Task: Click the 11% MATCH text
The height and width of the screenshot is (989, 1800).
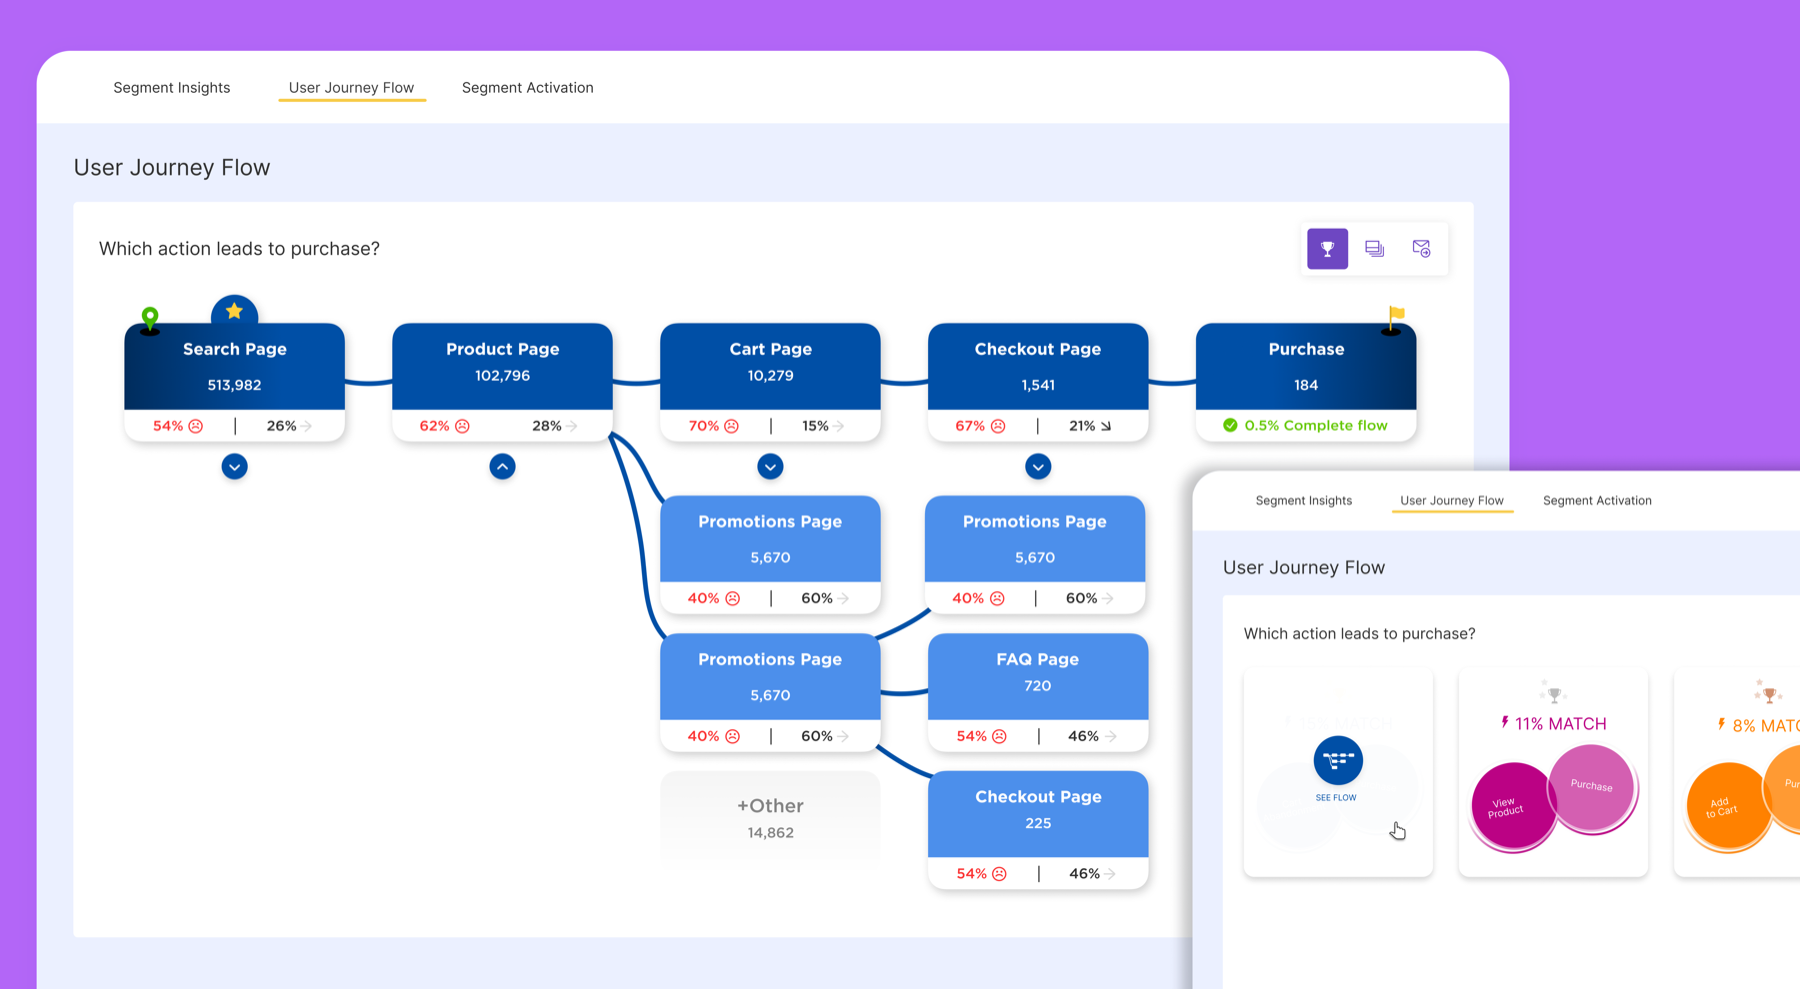Action: pos(1560,723)
